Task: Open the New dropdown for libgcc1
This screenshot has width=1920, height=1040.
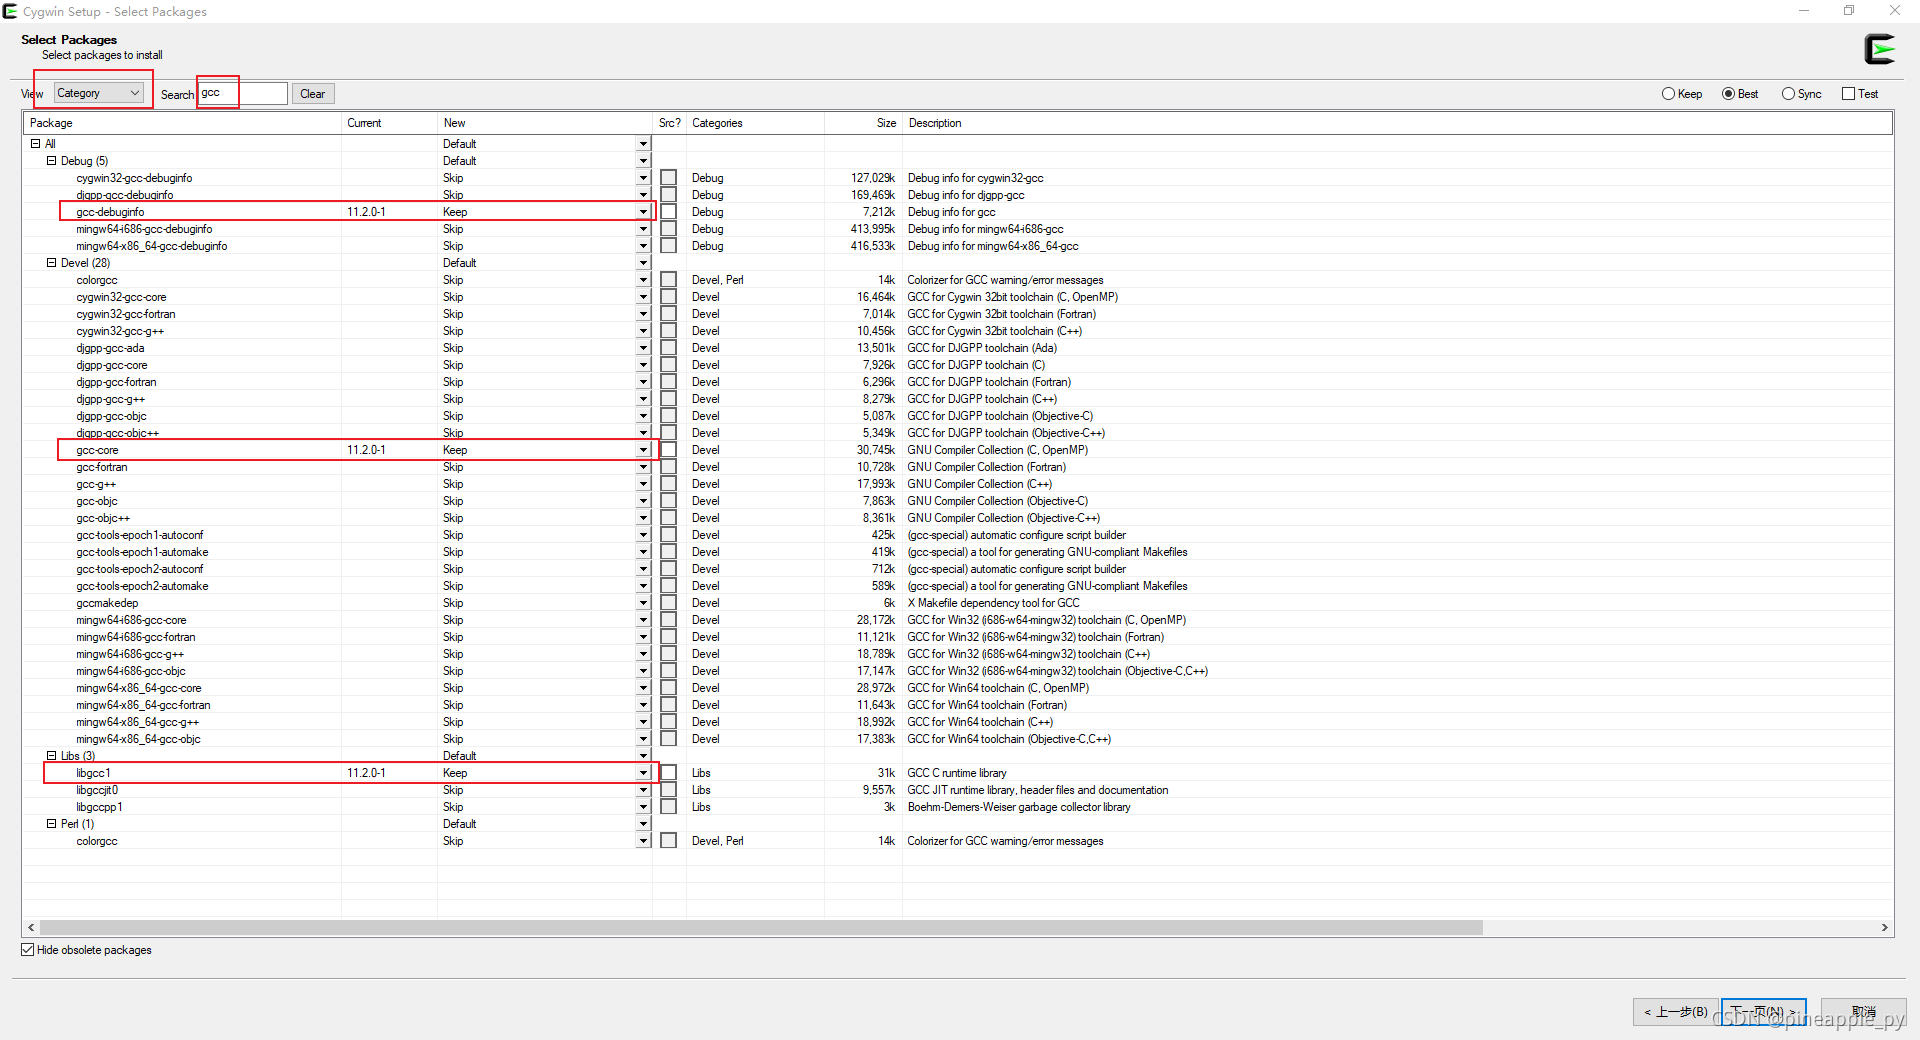Action: [x=643, y=773]
